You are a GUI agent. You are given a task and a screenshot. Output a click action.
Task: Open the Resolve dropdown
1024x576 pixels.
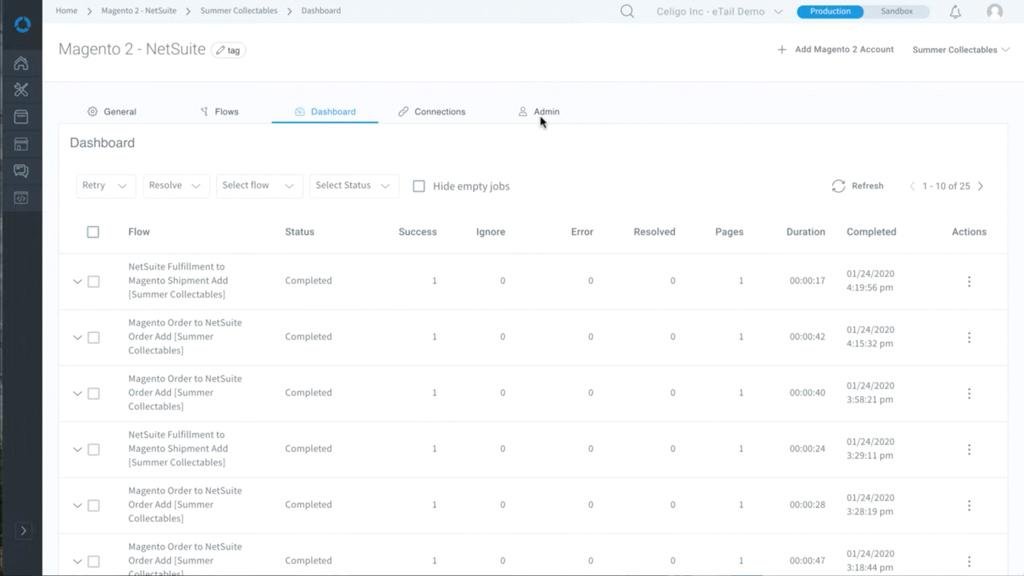(176, 186)
